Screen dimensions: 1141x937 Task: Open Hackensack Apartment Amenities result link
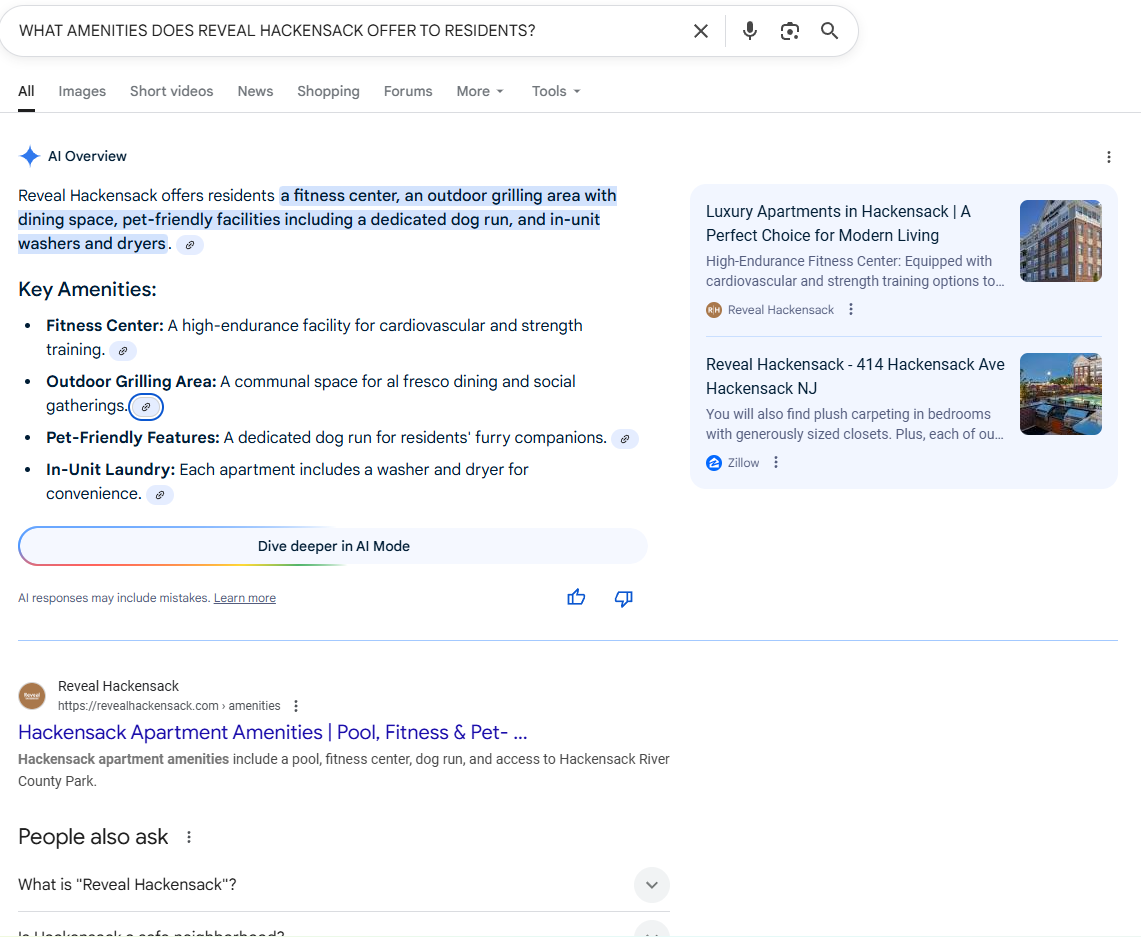(272, 732)
